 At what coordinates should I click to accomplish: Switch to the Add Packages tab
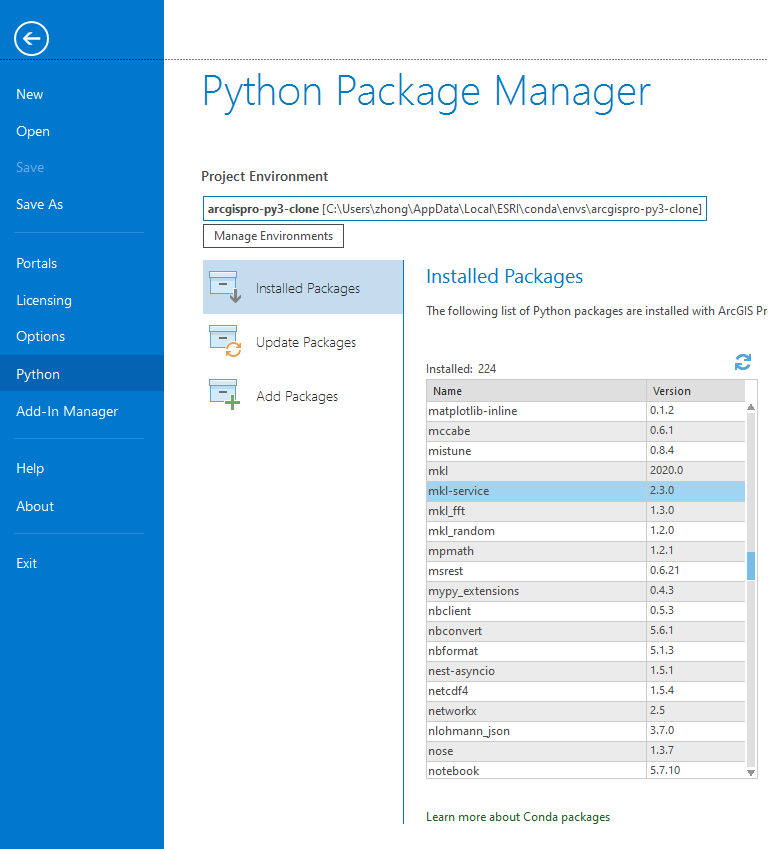click(296, 396)
